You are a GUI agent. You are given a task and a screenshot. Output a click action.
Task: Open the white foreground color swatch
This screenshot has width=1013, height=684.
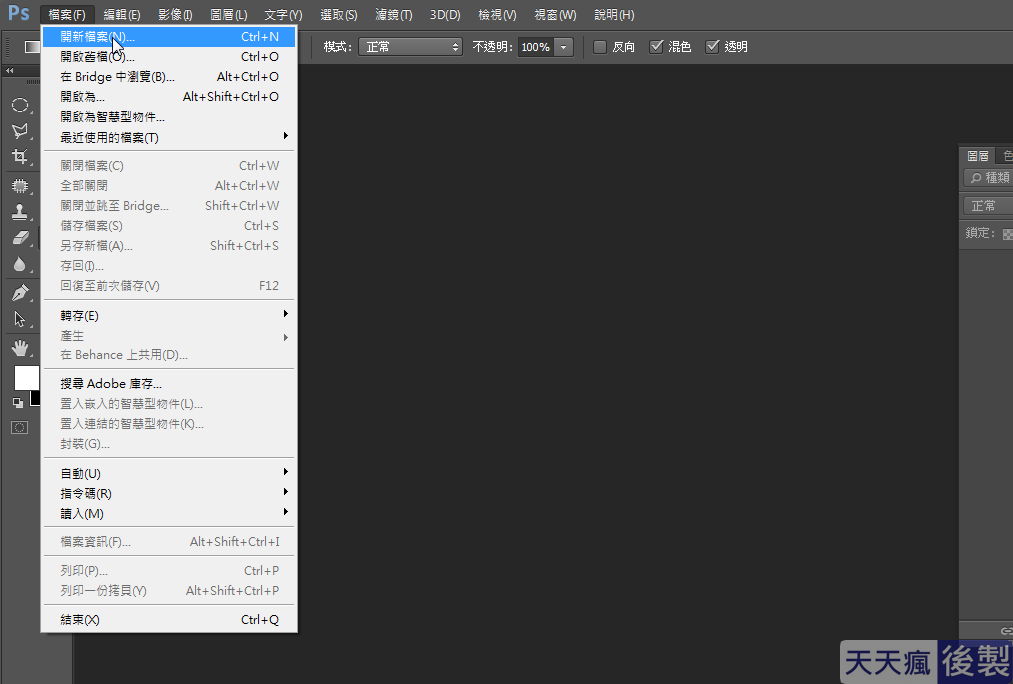(26, 378)
